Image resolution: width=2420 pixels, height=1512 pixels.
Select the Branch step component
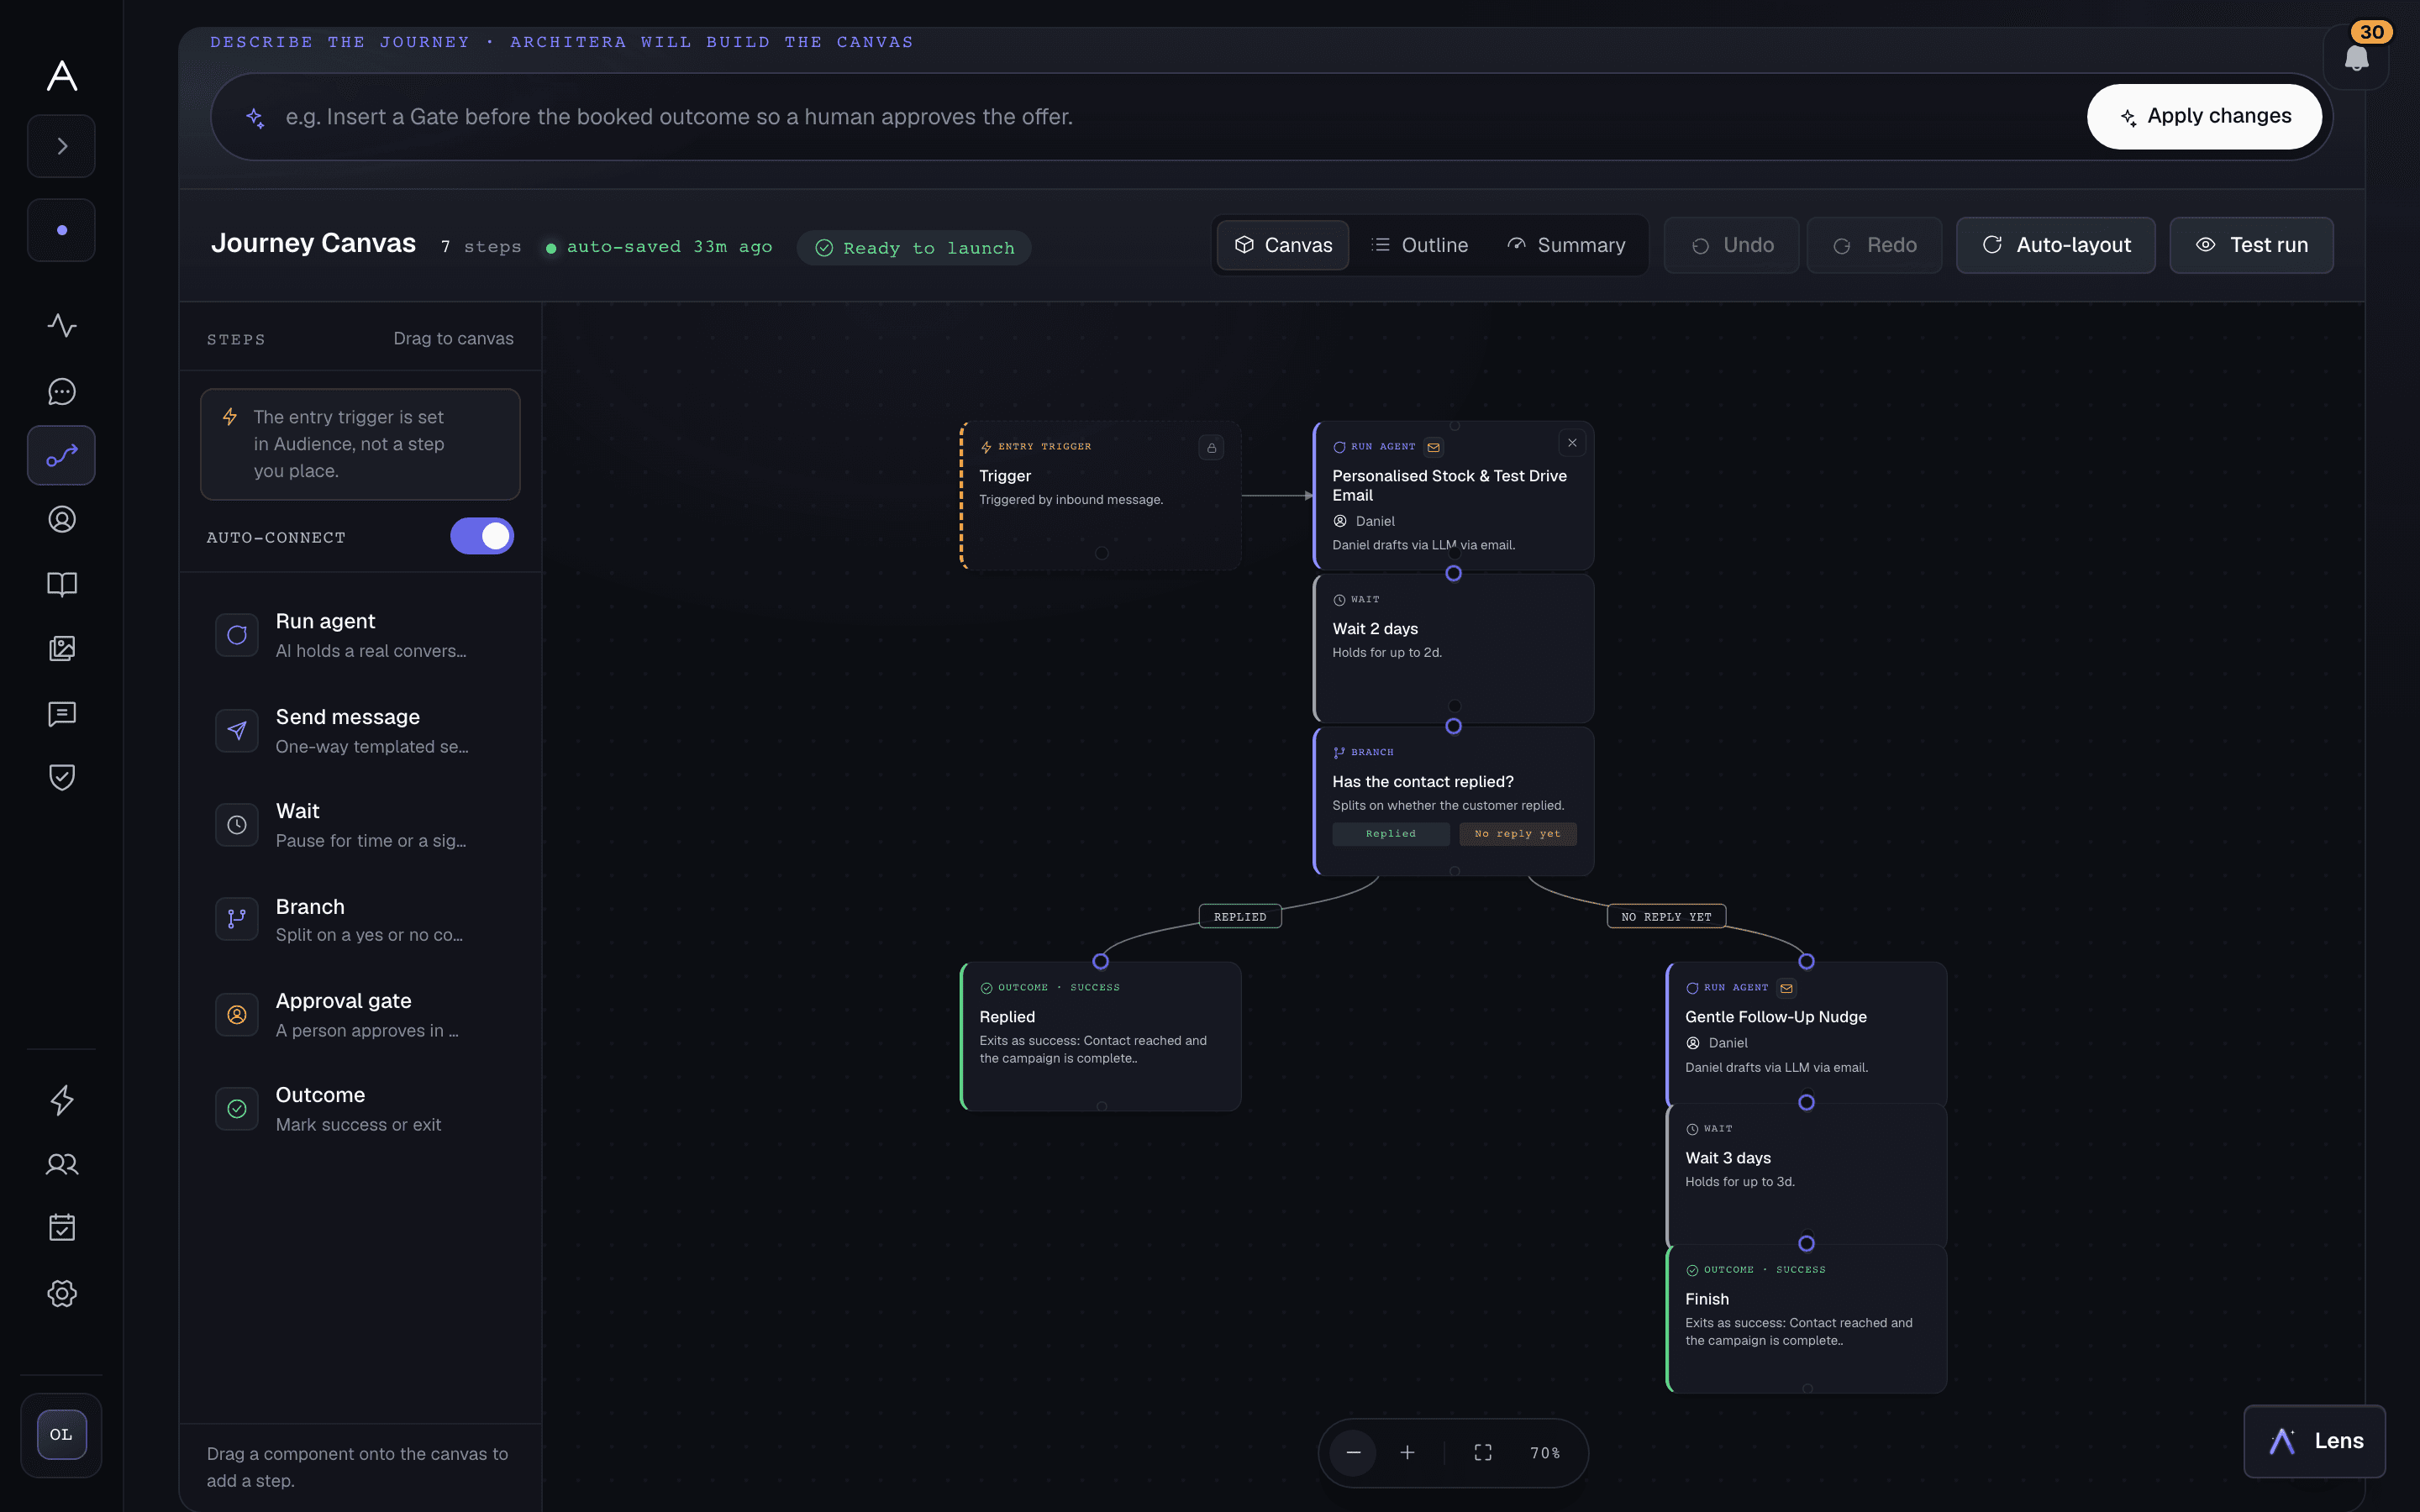pyautogui.click(x=361, y=919)
